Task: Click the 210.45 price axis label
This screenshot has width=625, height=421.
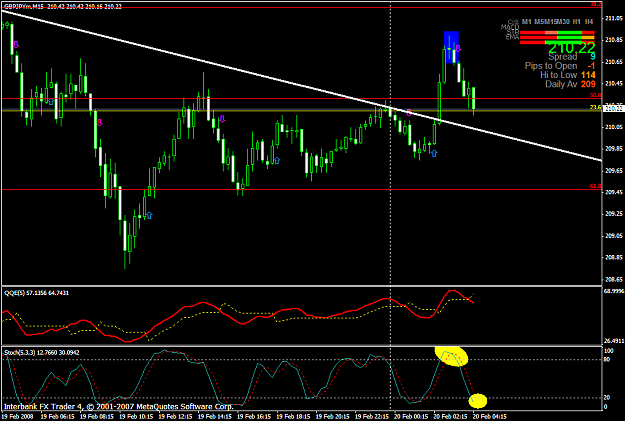Action: click(614, 84)
